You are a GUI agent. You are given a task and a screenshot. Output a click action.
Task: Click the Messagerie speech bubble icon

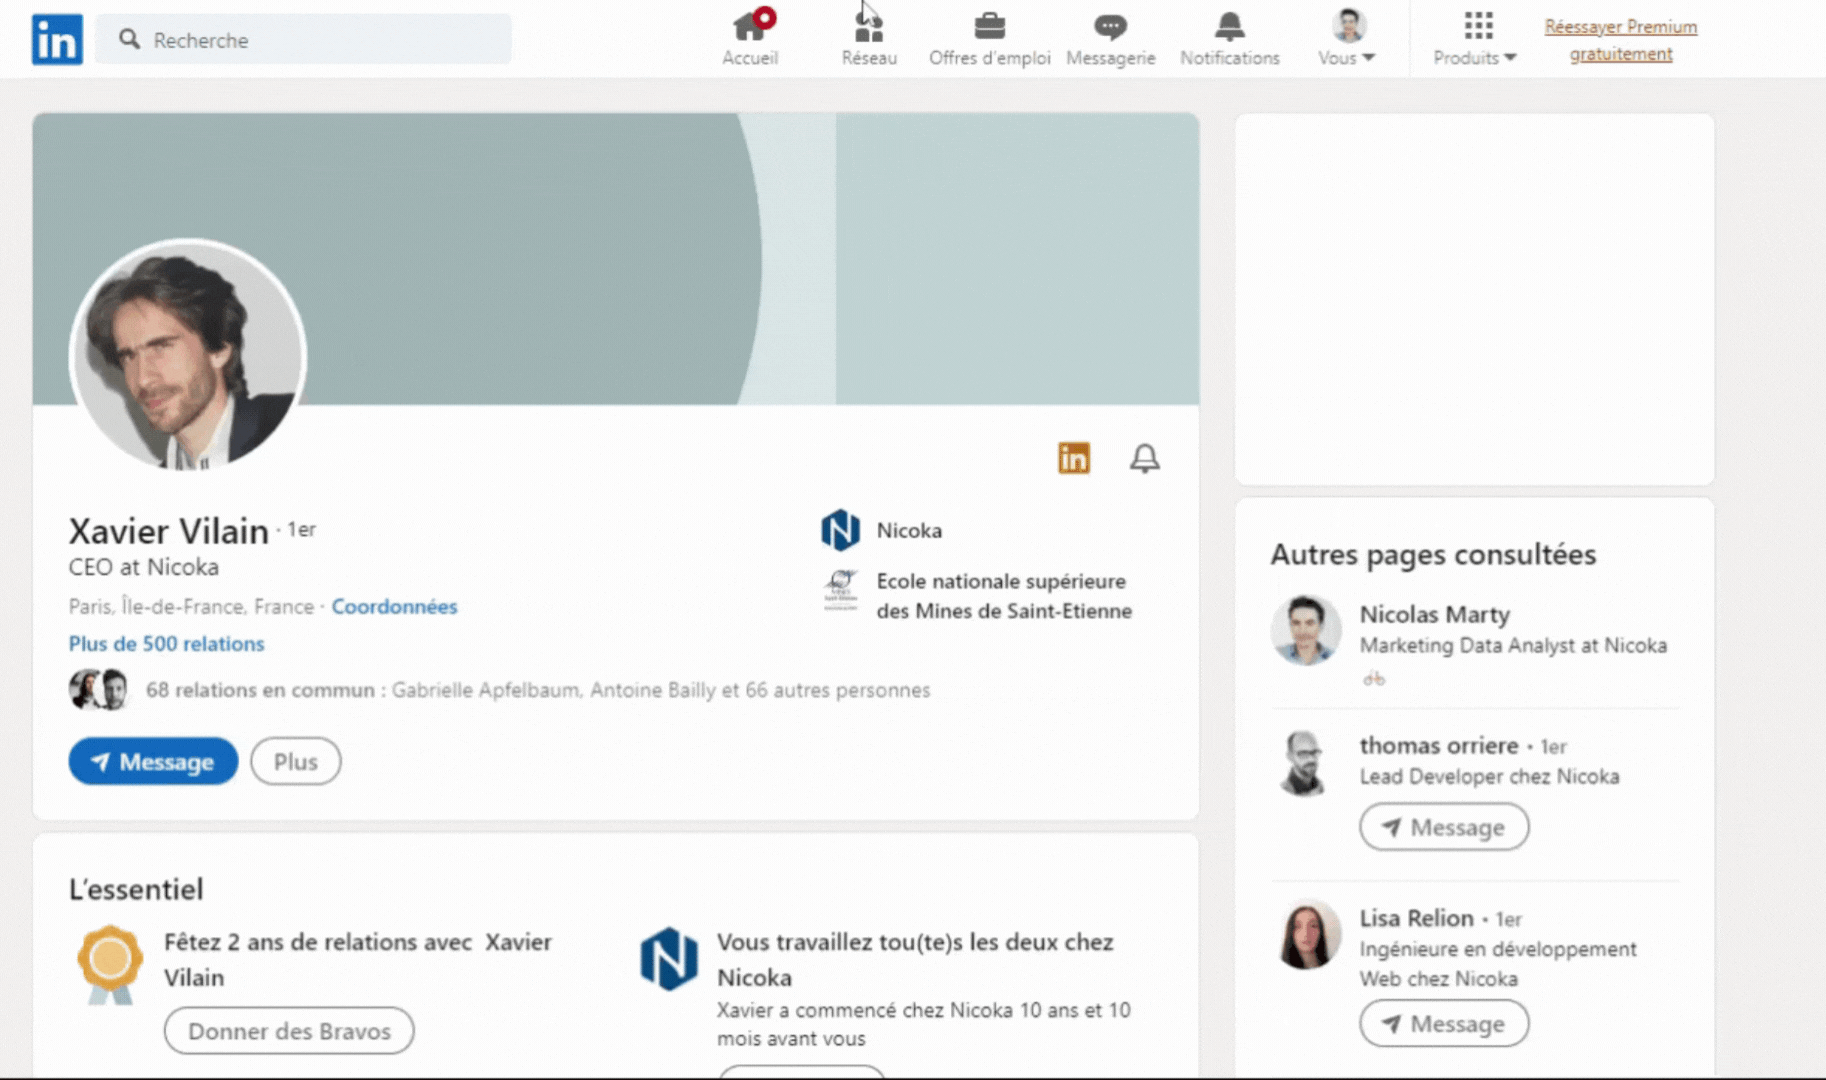click(1110, 25)
